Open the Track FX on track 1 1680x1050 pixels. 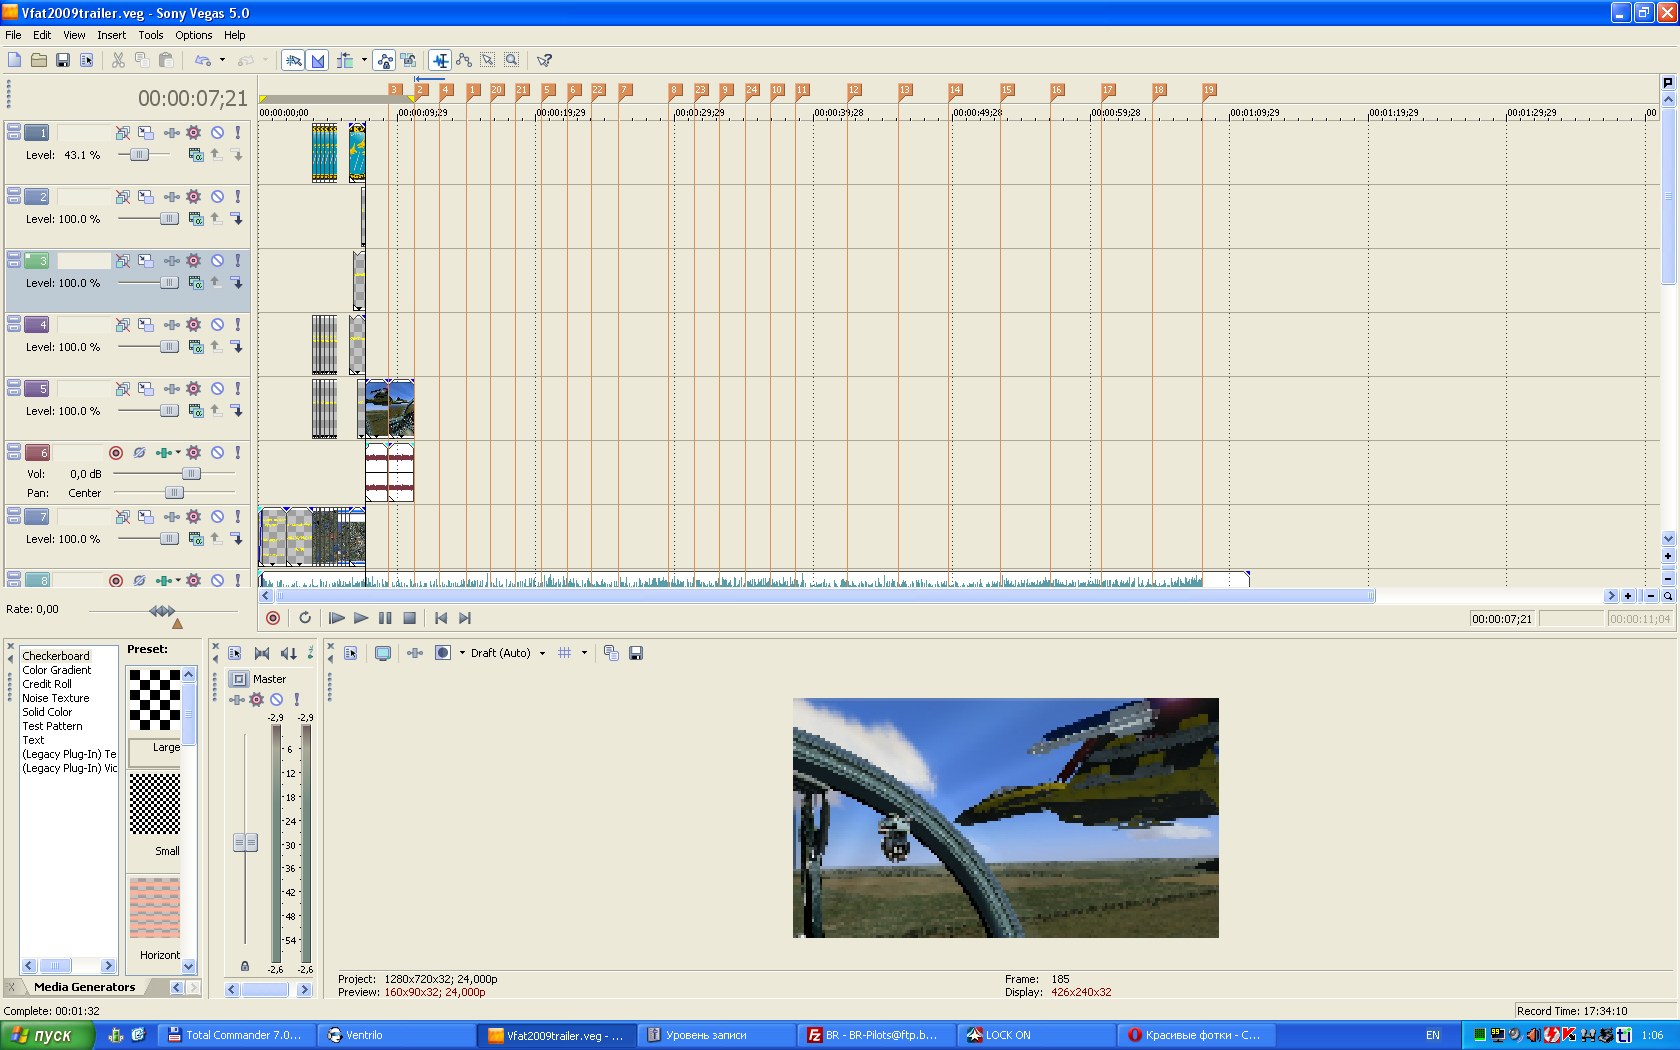[x=194, y=133]
